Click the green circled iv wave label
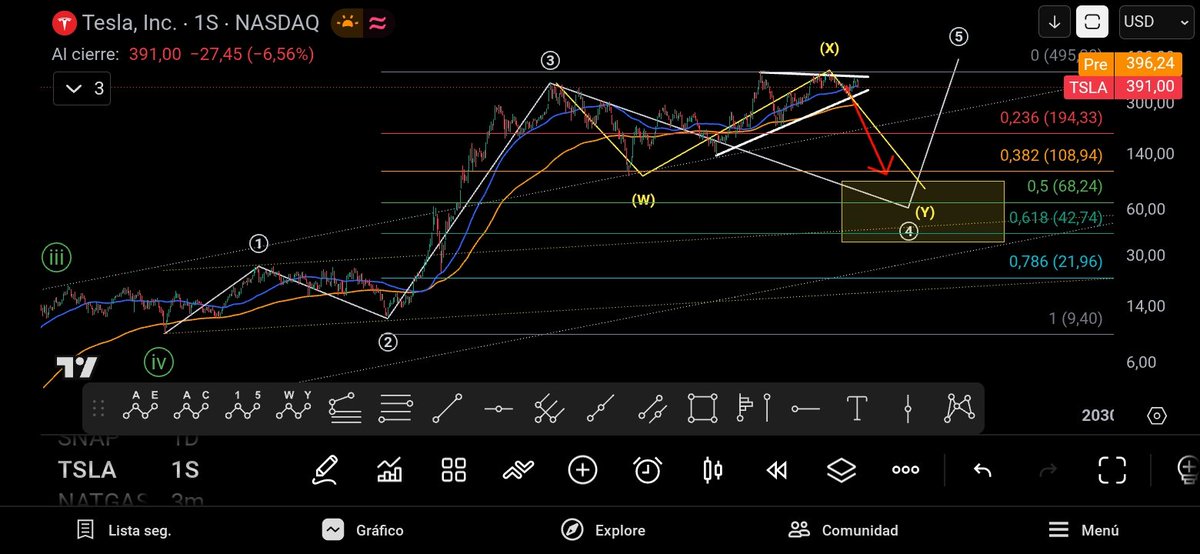The image size is (1200, 554). tap(157, 360)
